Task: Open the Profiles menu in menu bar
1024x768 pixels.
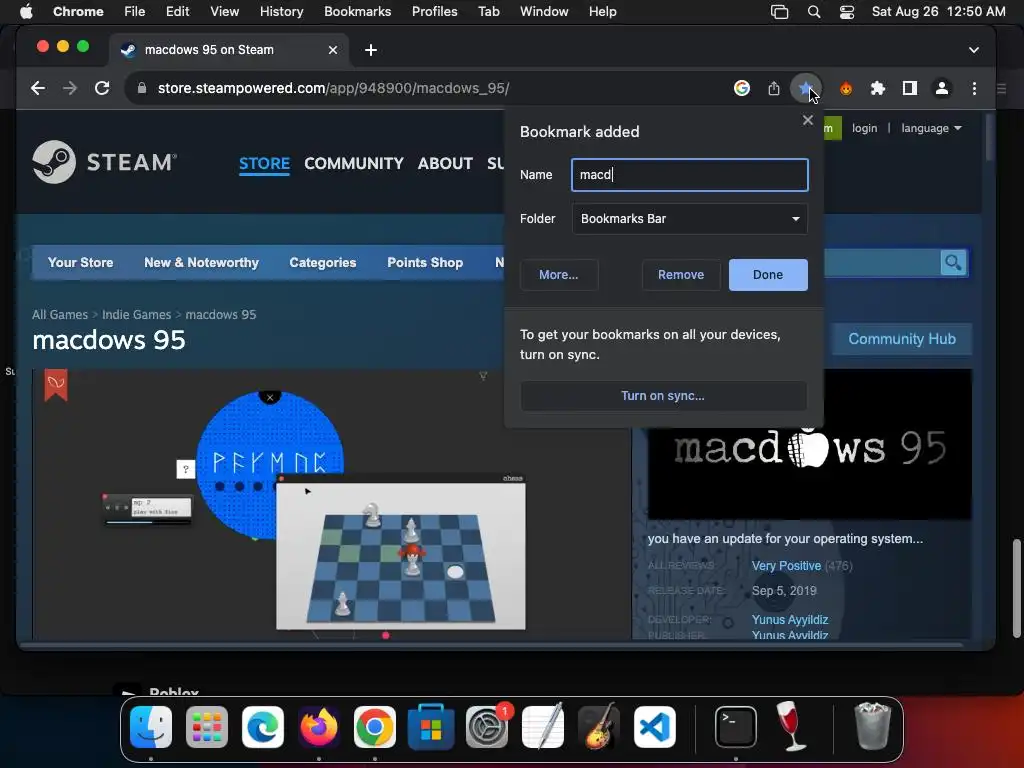Action: (434, 12)
